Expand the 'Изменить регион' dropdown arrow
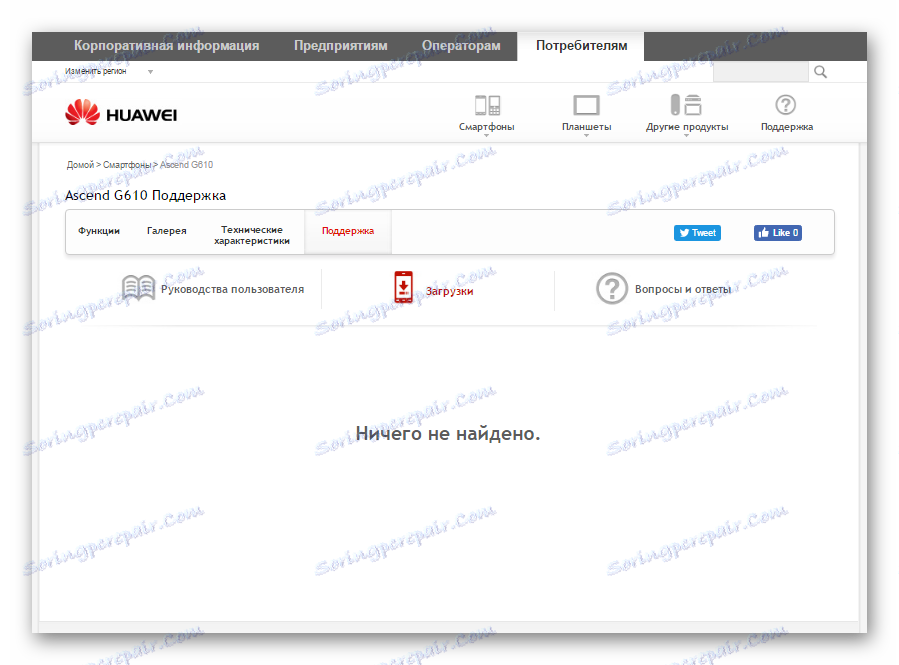Screen dimensions: 899x665 click(x=150, y=72)
